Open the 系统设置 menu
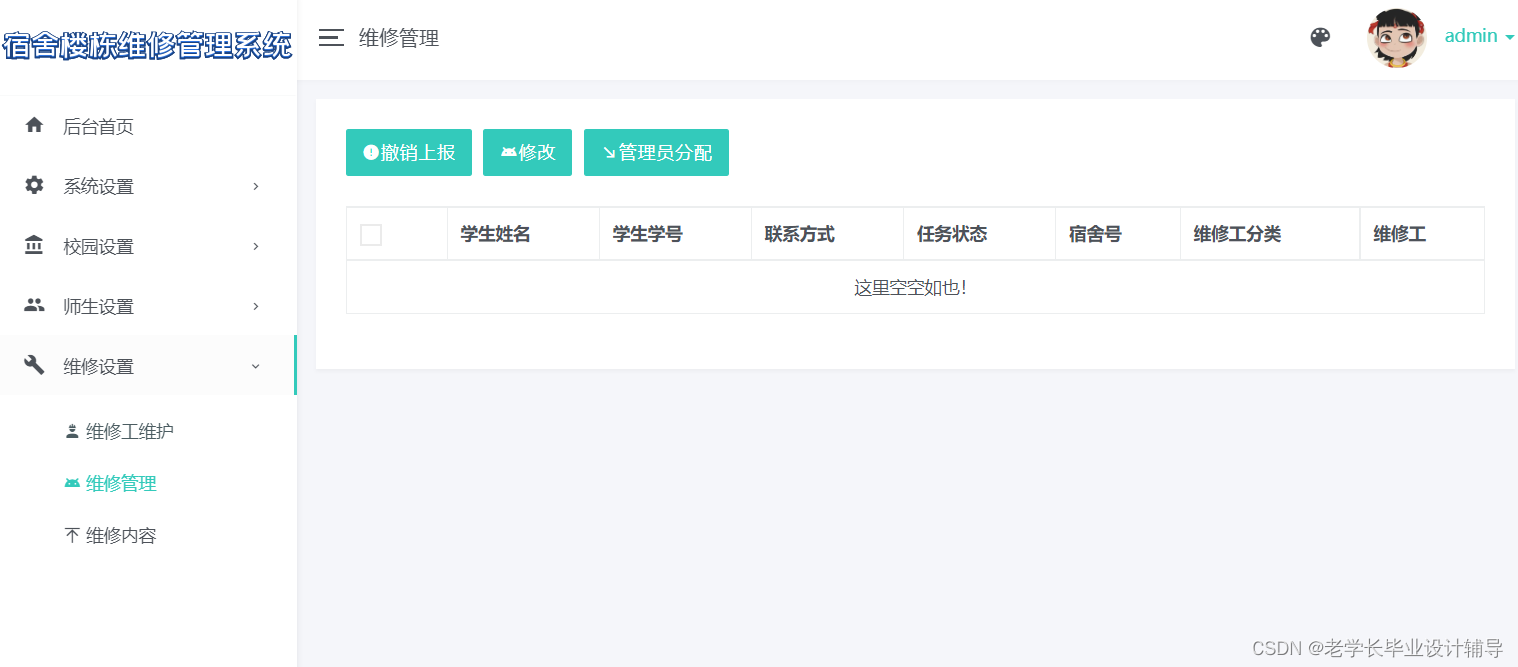 148,186
